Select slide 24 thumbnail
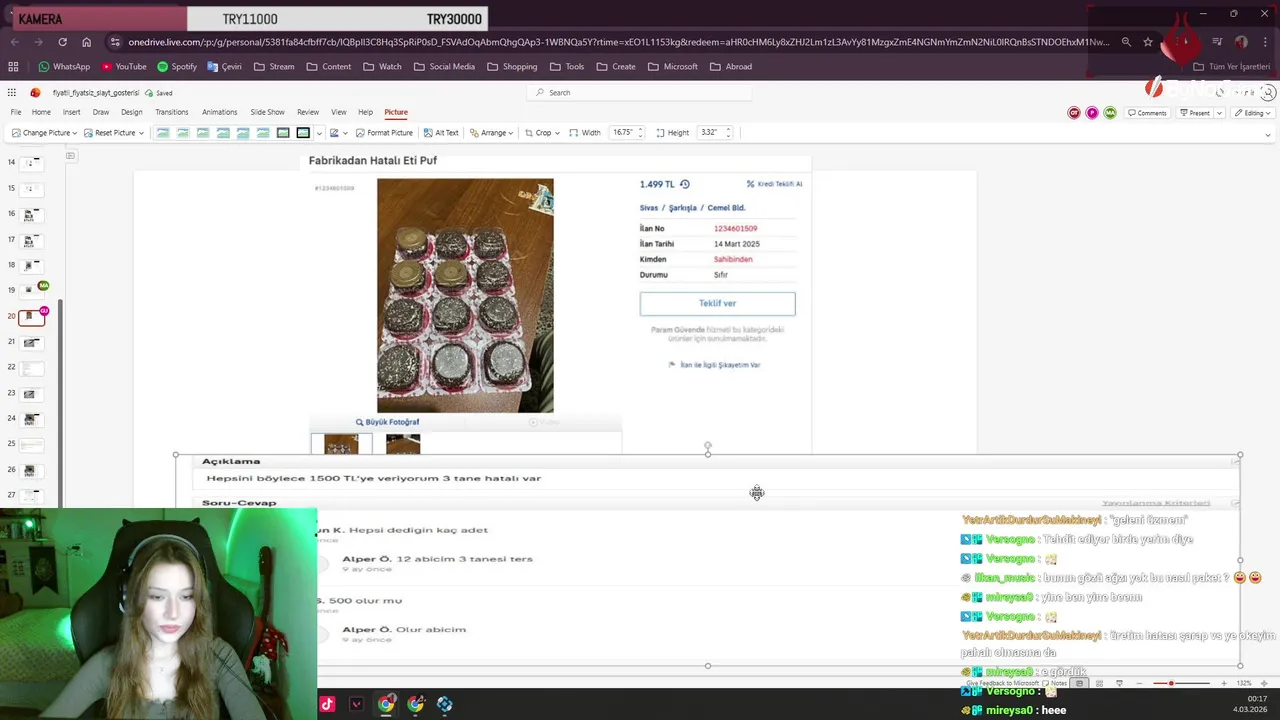 (x=31, y=419)
